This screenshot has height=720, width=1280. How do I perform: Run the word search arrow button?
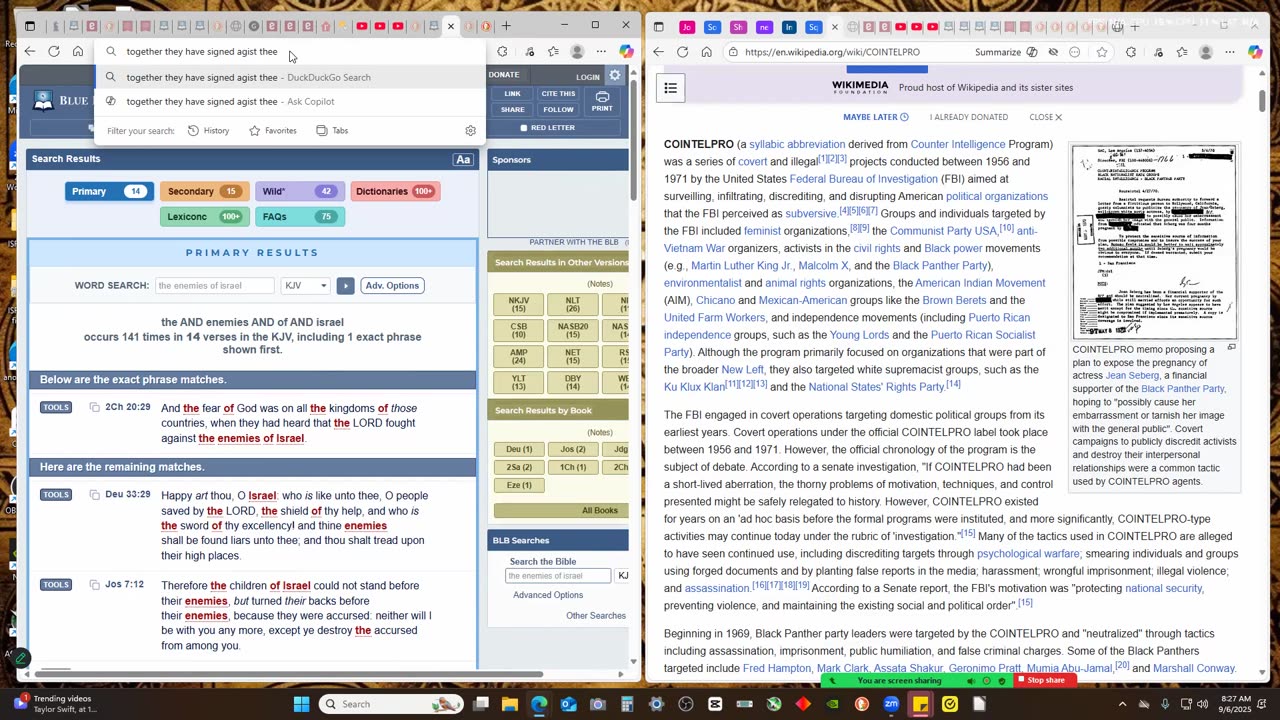[345, 286]
